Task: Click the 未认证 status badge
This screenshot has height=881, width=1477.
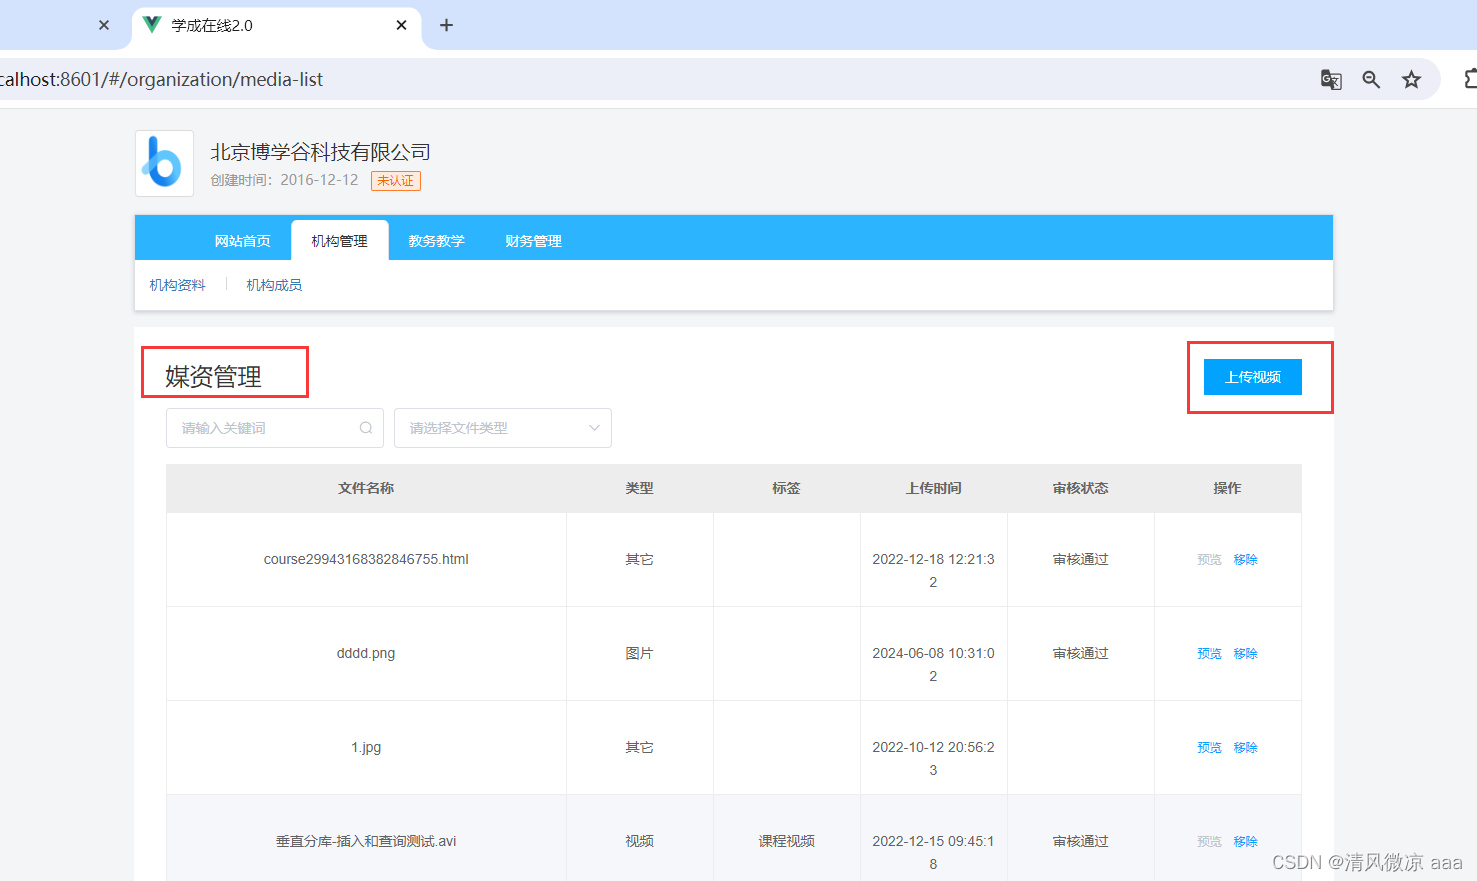Action: click(x=396, y=181)
